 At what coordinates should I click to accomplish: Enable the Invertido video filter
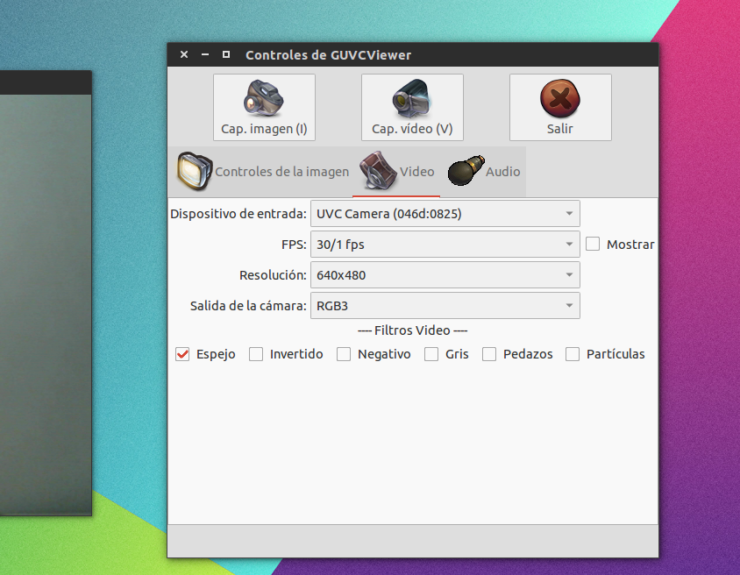tap(256, 354)
